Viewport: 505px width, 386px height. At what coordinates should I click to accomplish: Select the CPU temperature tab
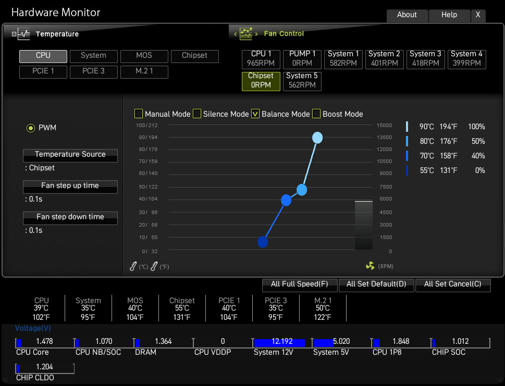coord(43,56)
